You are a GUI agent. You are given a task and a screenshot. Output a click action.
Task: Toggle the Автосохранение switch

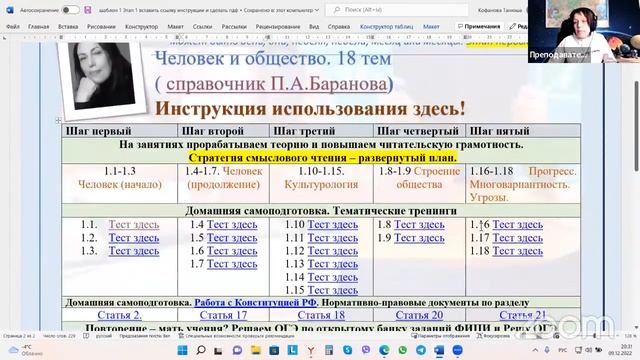pos(71,10)
